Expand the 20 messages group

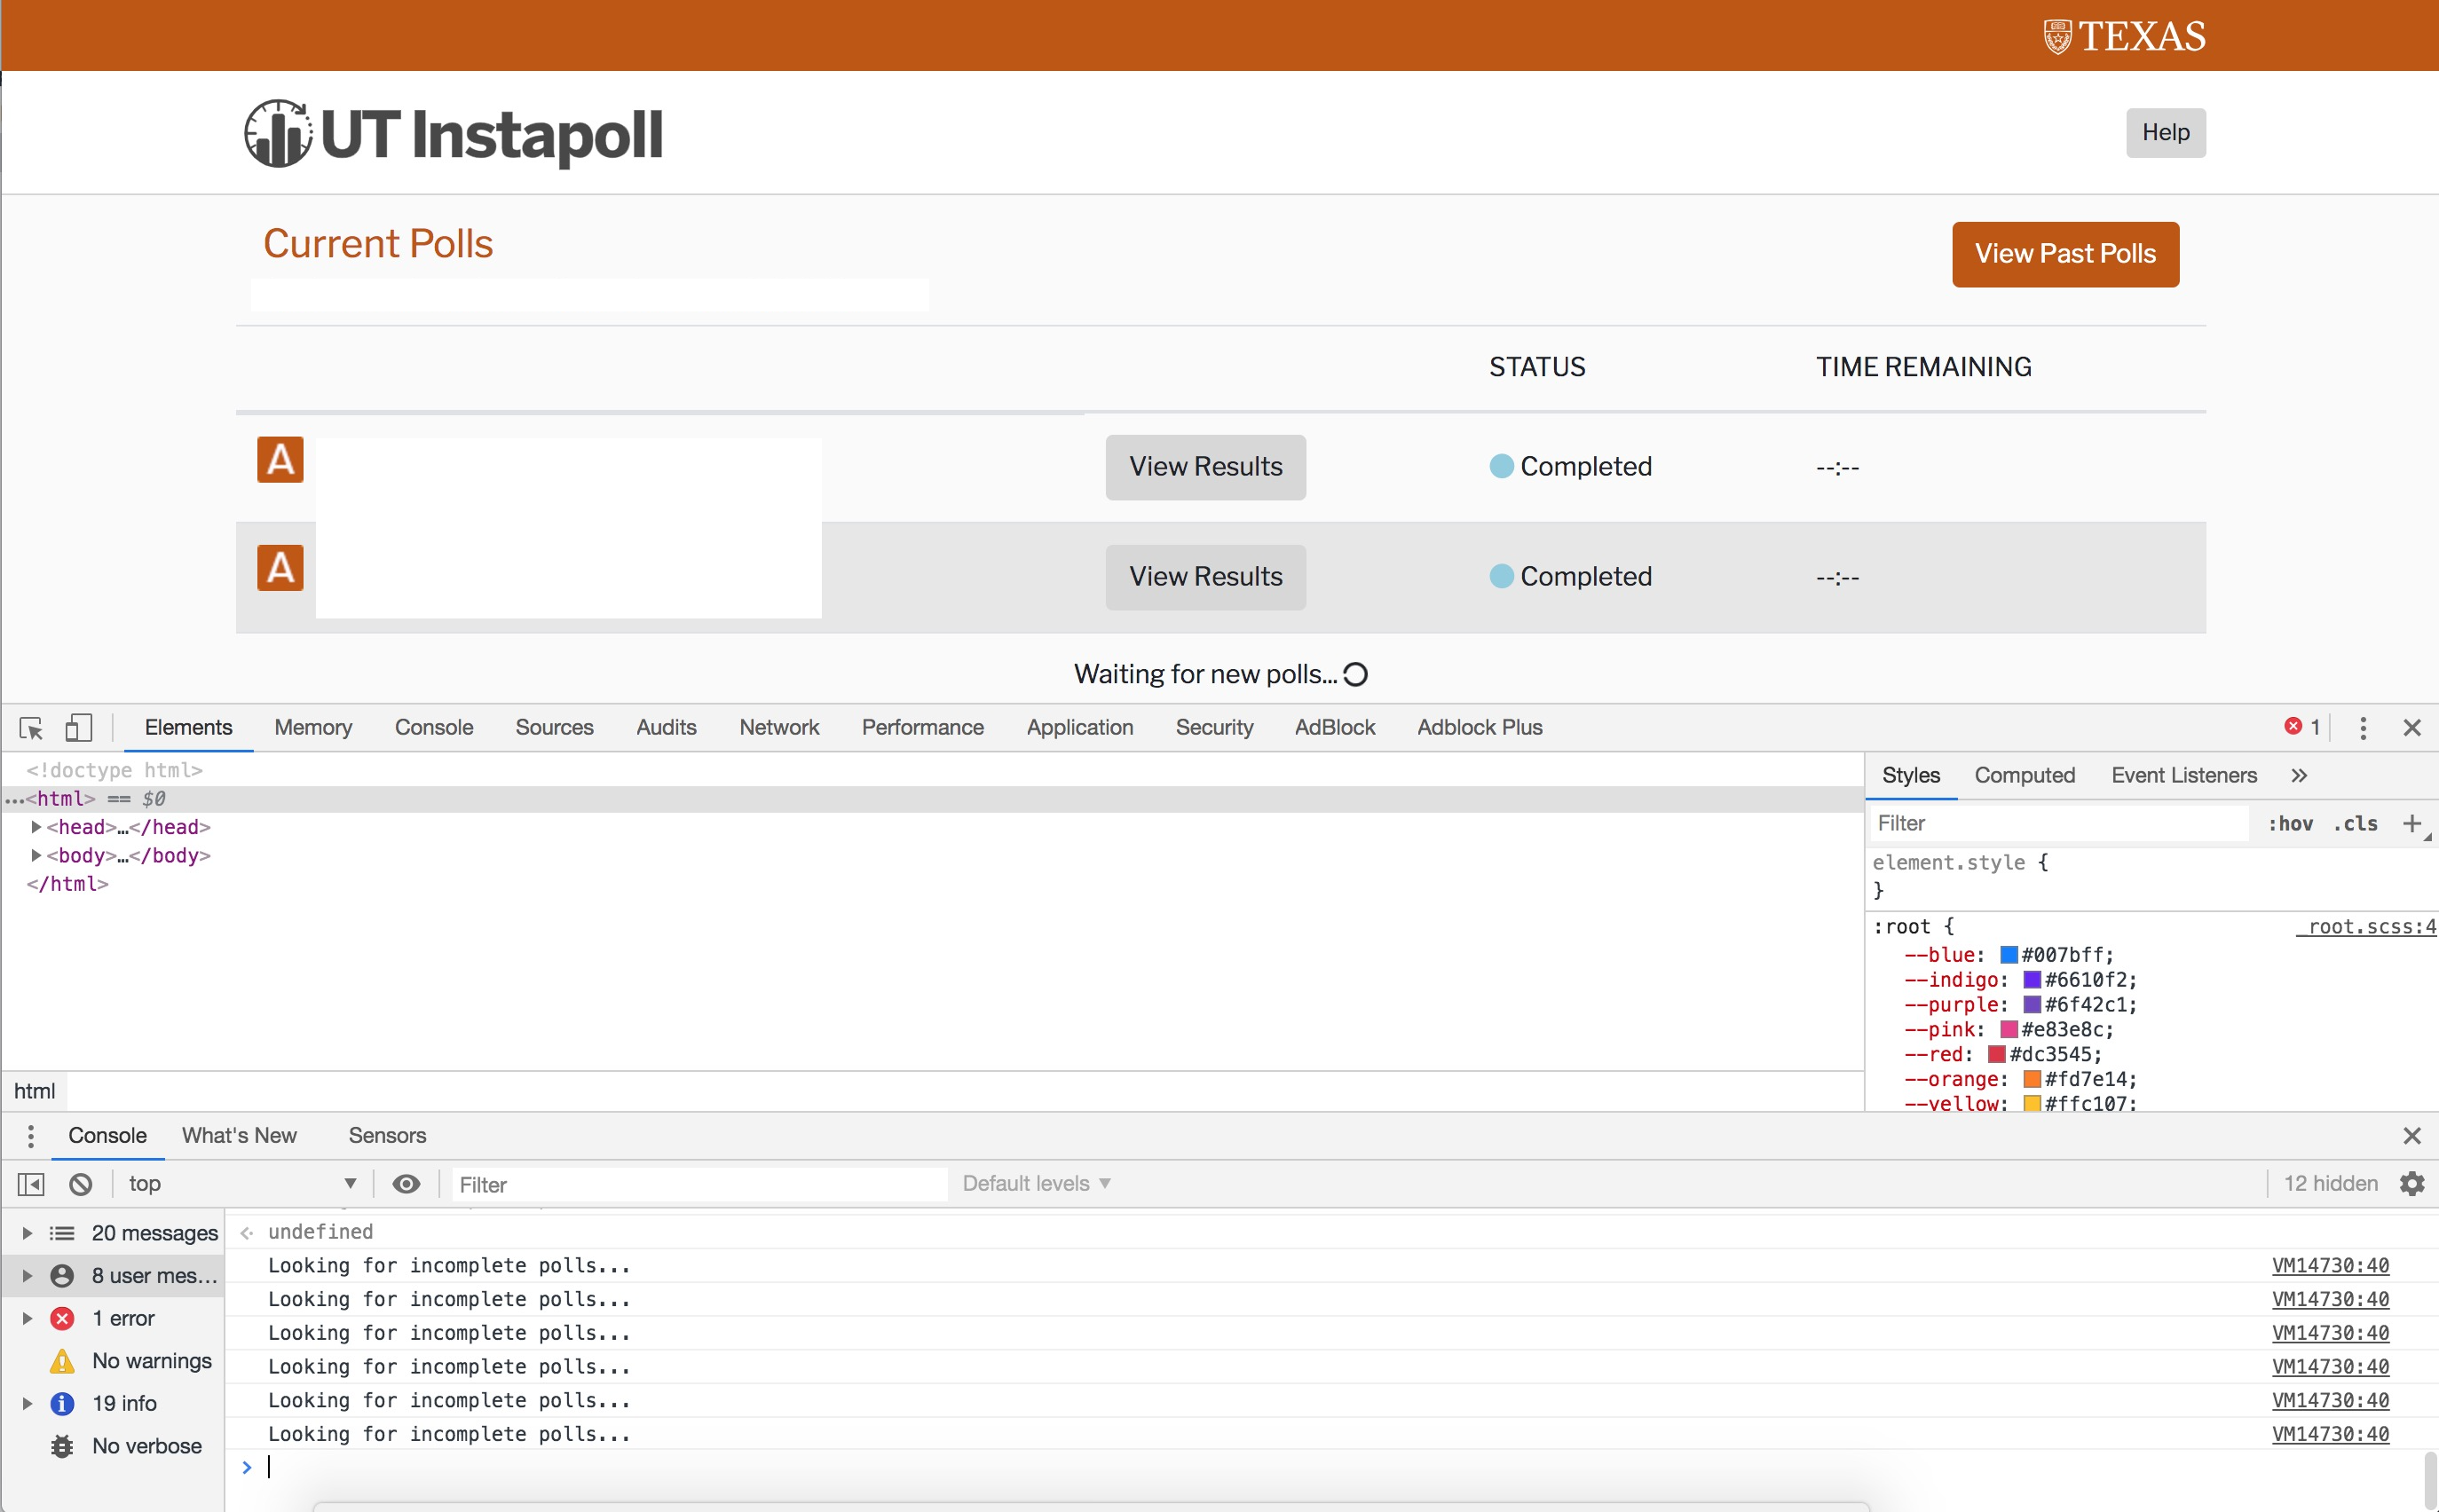tap(27, 1233)
